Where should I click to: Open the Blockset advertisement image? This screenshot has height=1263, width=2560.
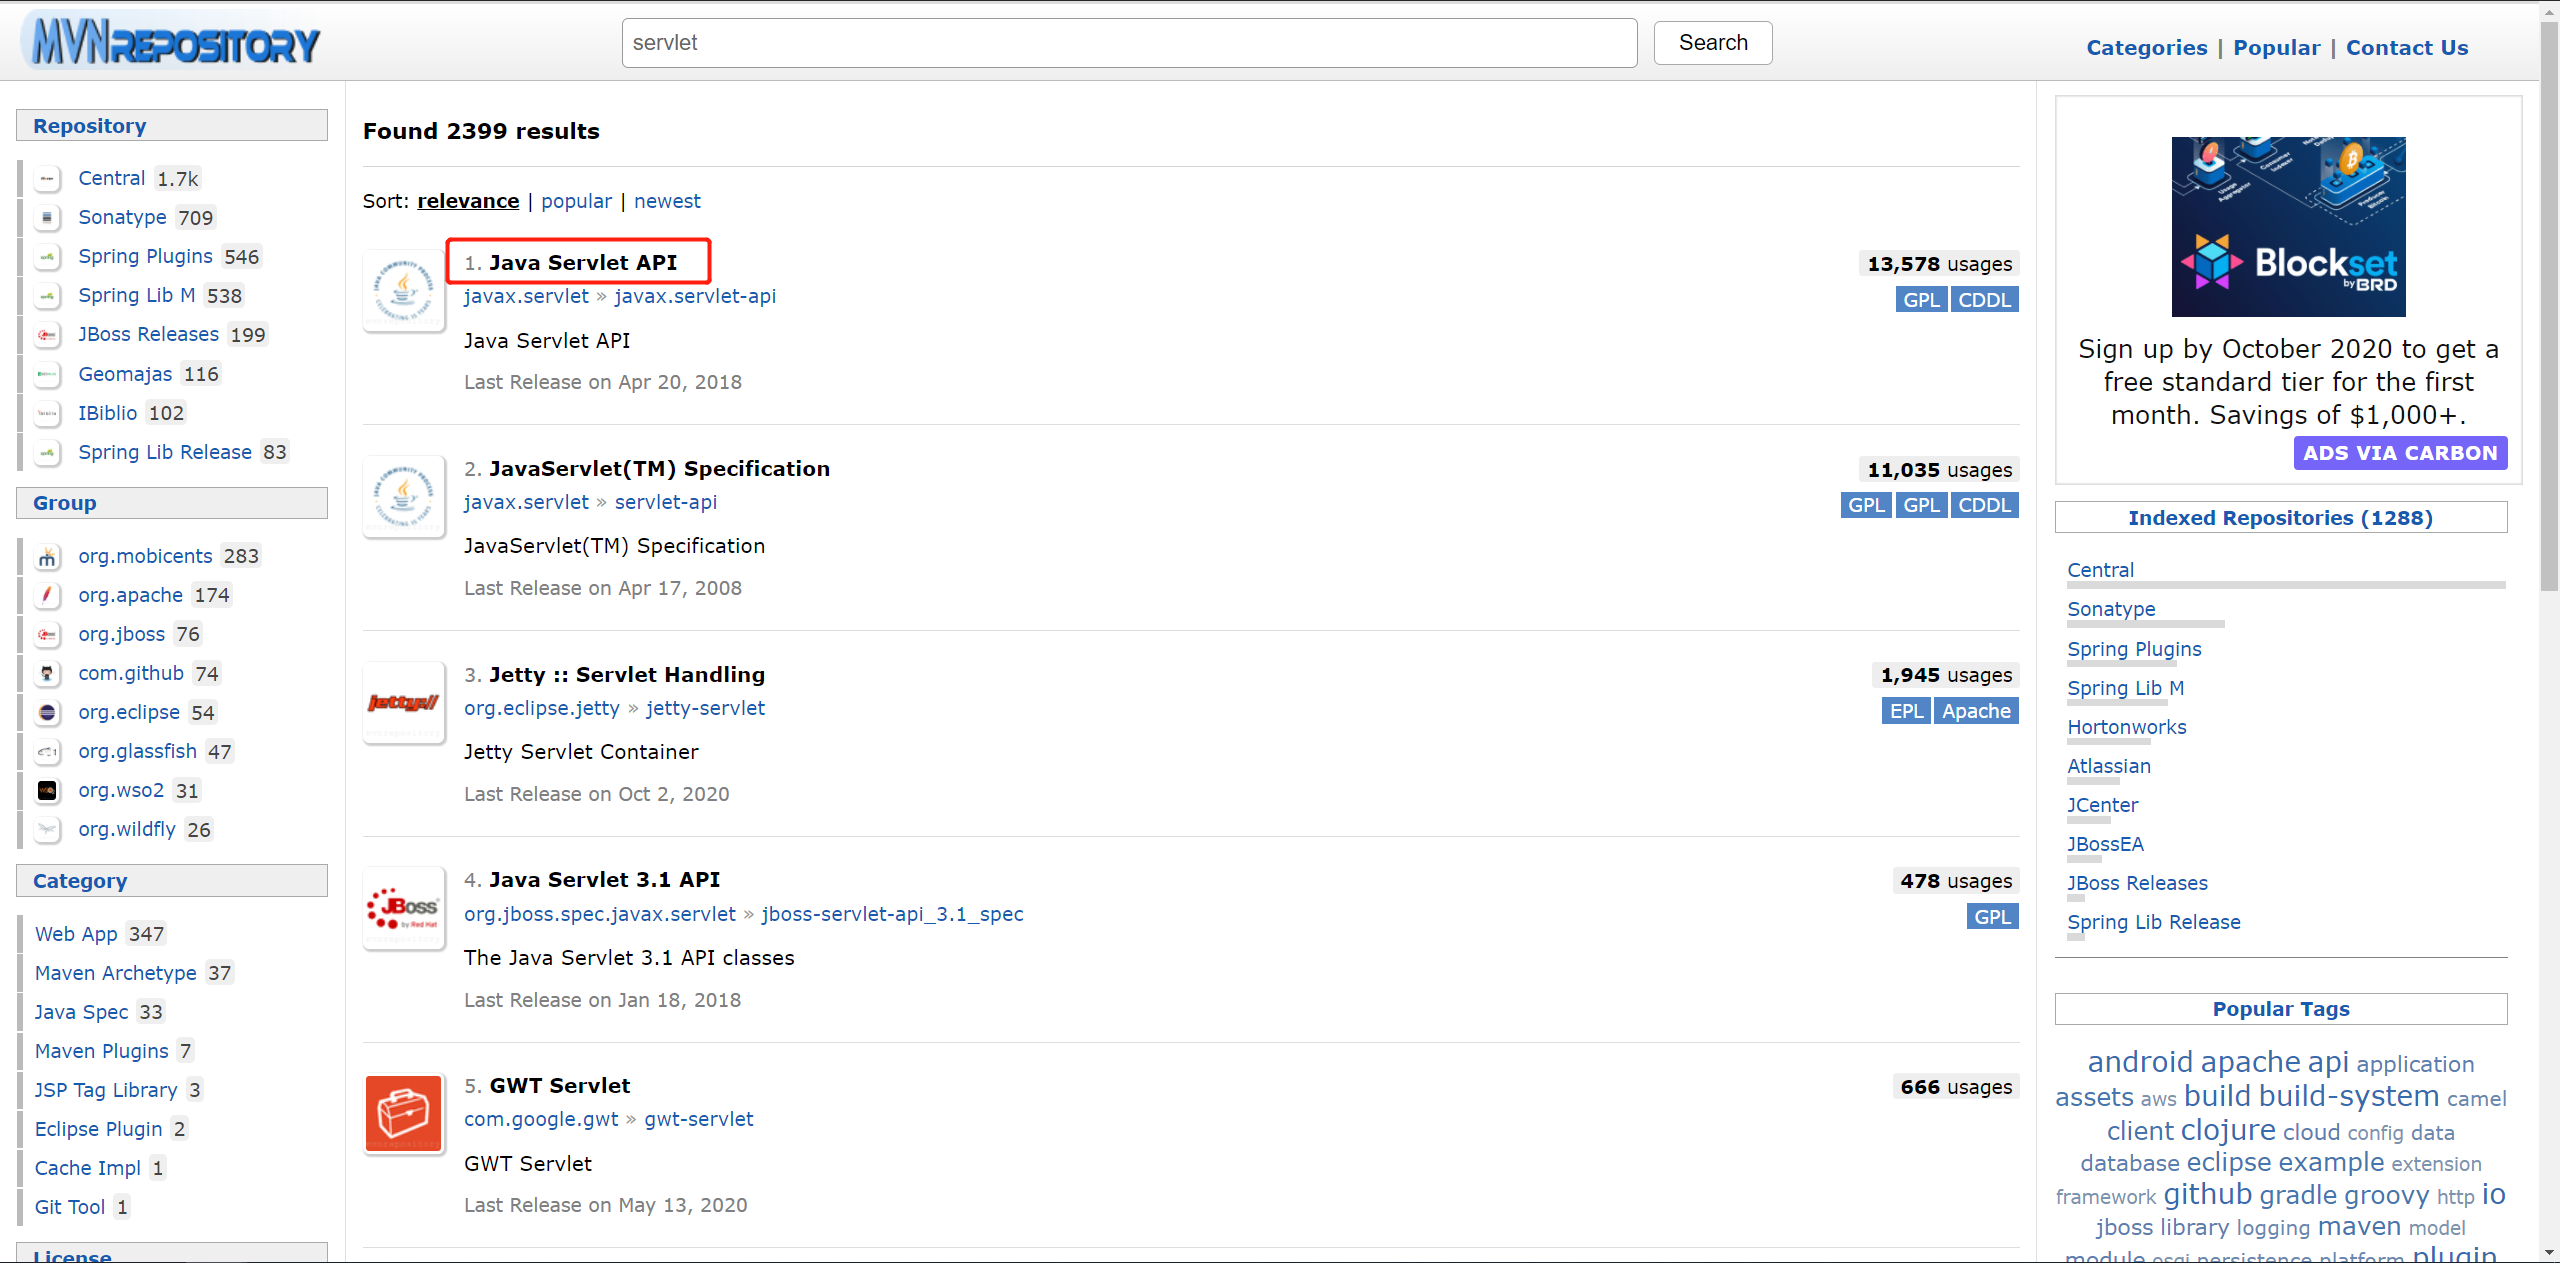coord(2288,227)
